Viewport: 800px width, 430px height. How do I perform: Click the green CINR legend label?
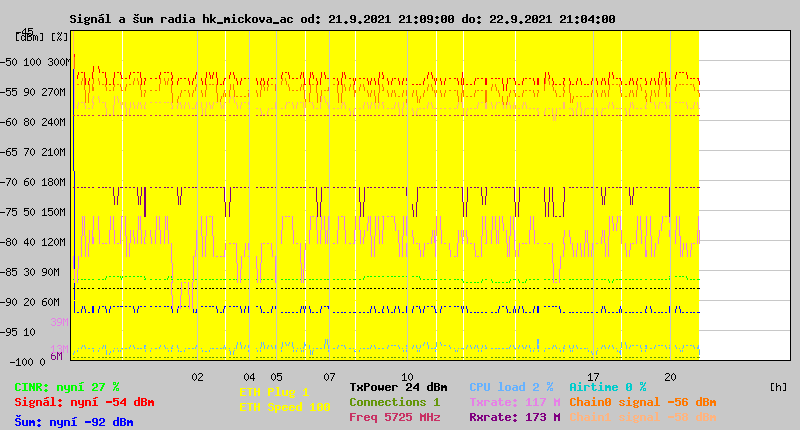[x=67, y=387]
